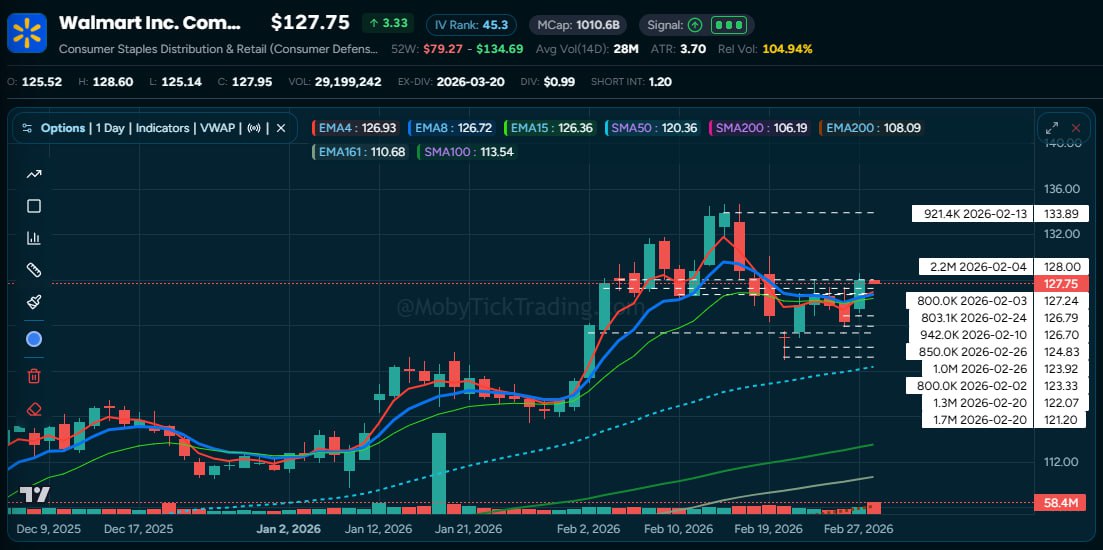Click the TradingView logo on chart
This screenshot has height=550, width=1103.
click(34, 494)
